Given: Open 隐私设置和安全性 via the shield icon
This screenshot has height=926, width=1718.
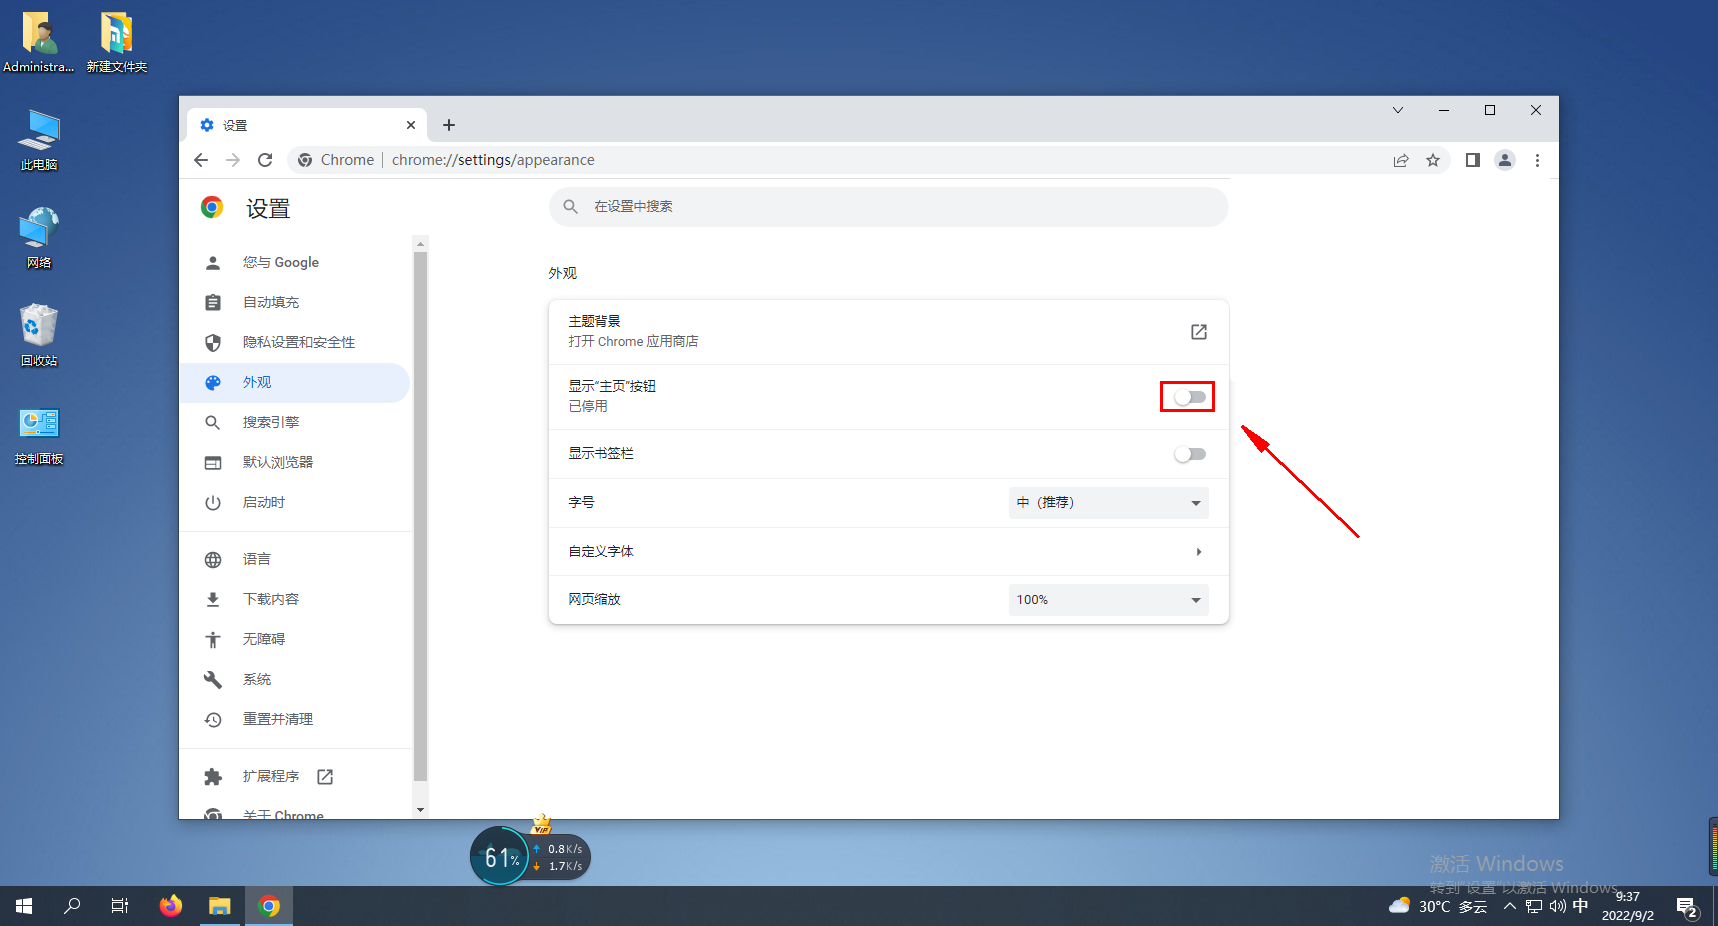Looking at the screenshot, I should (213, 342).
